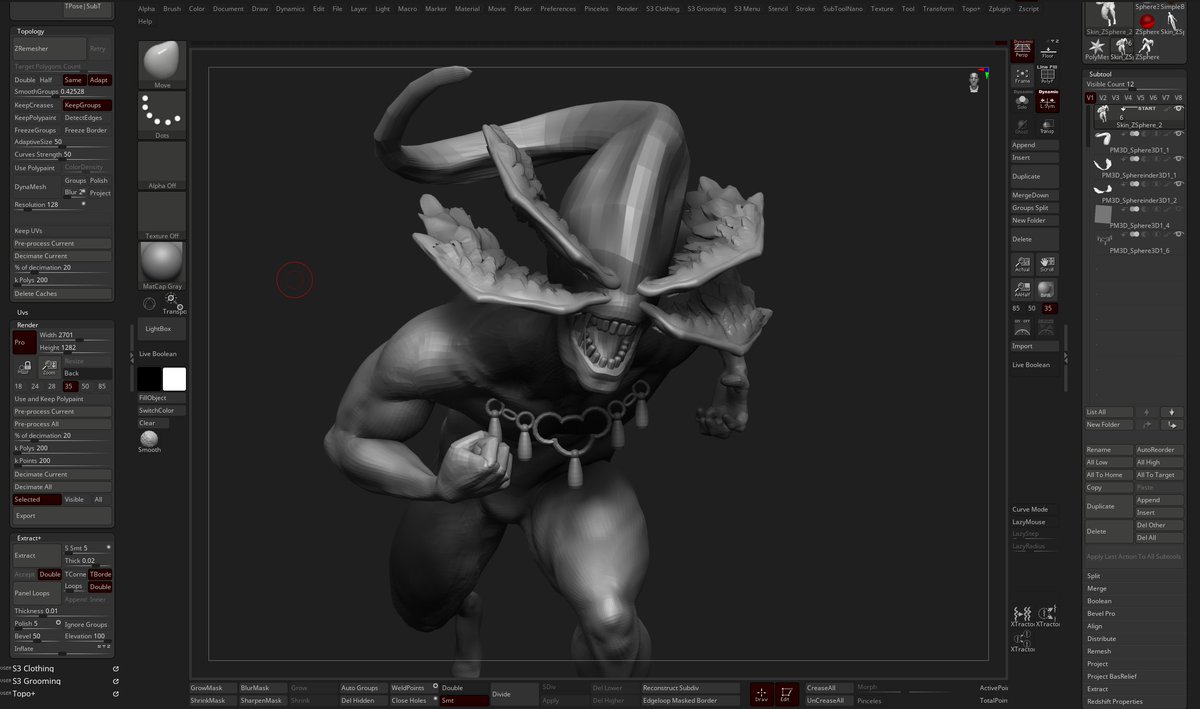The width and height of the screenshot is (1200, 709).
Task: Select the Smooth brush icon
Action: tap(149, 441)
